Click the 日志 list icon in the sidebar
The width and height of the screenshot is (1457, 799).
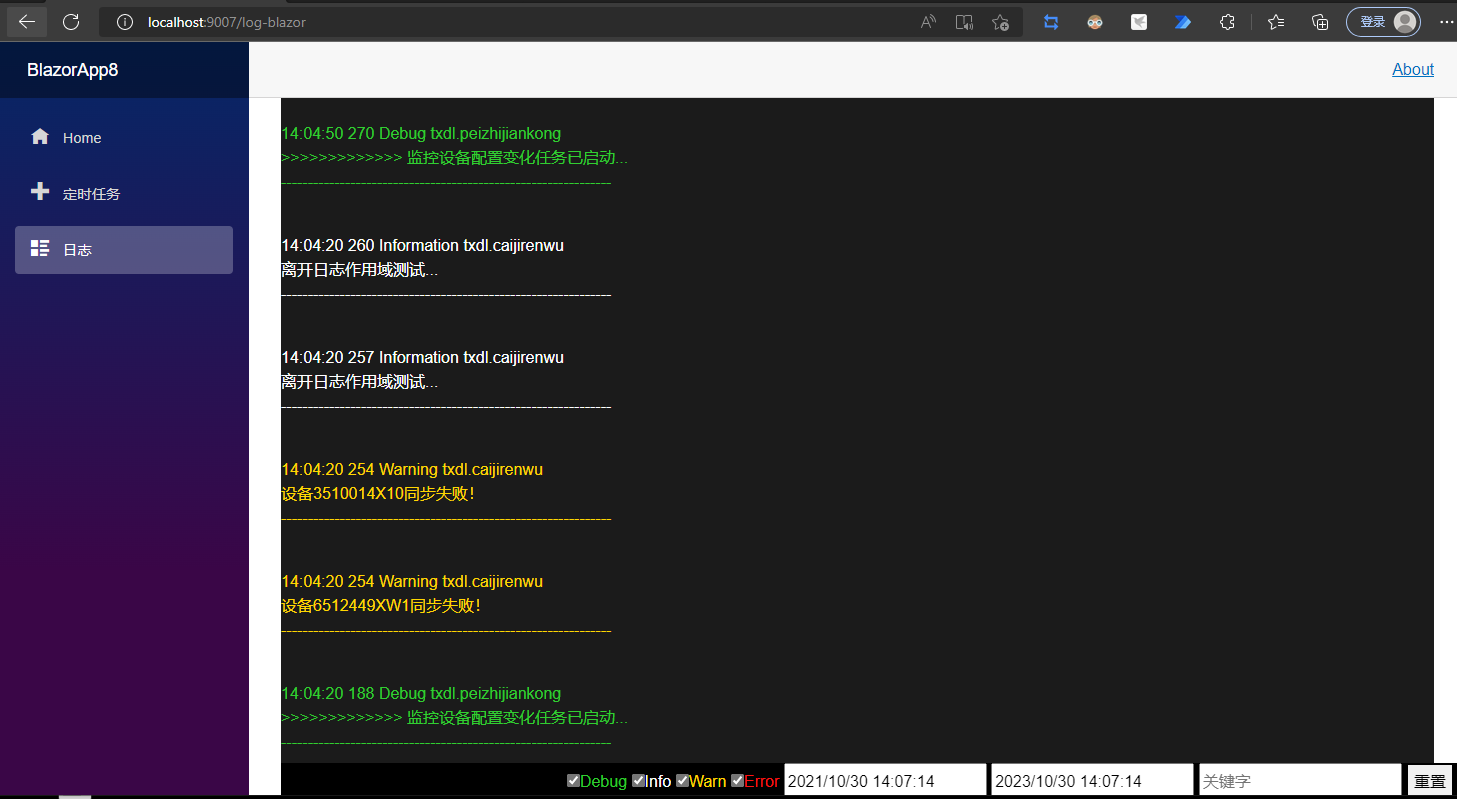pyautogui.click(x=40, y=249)
